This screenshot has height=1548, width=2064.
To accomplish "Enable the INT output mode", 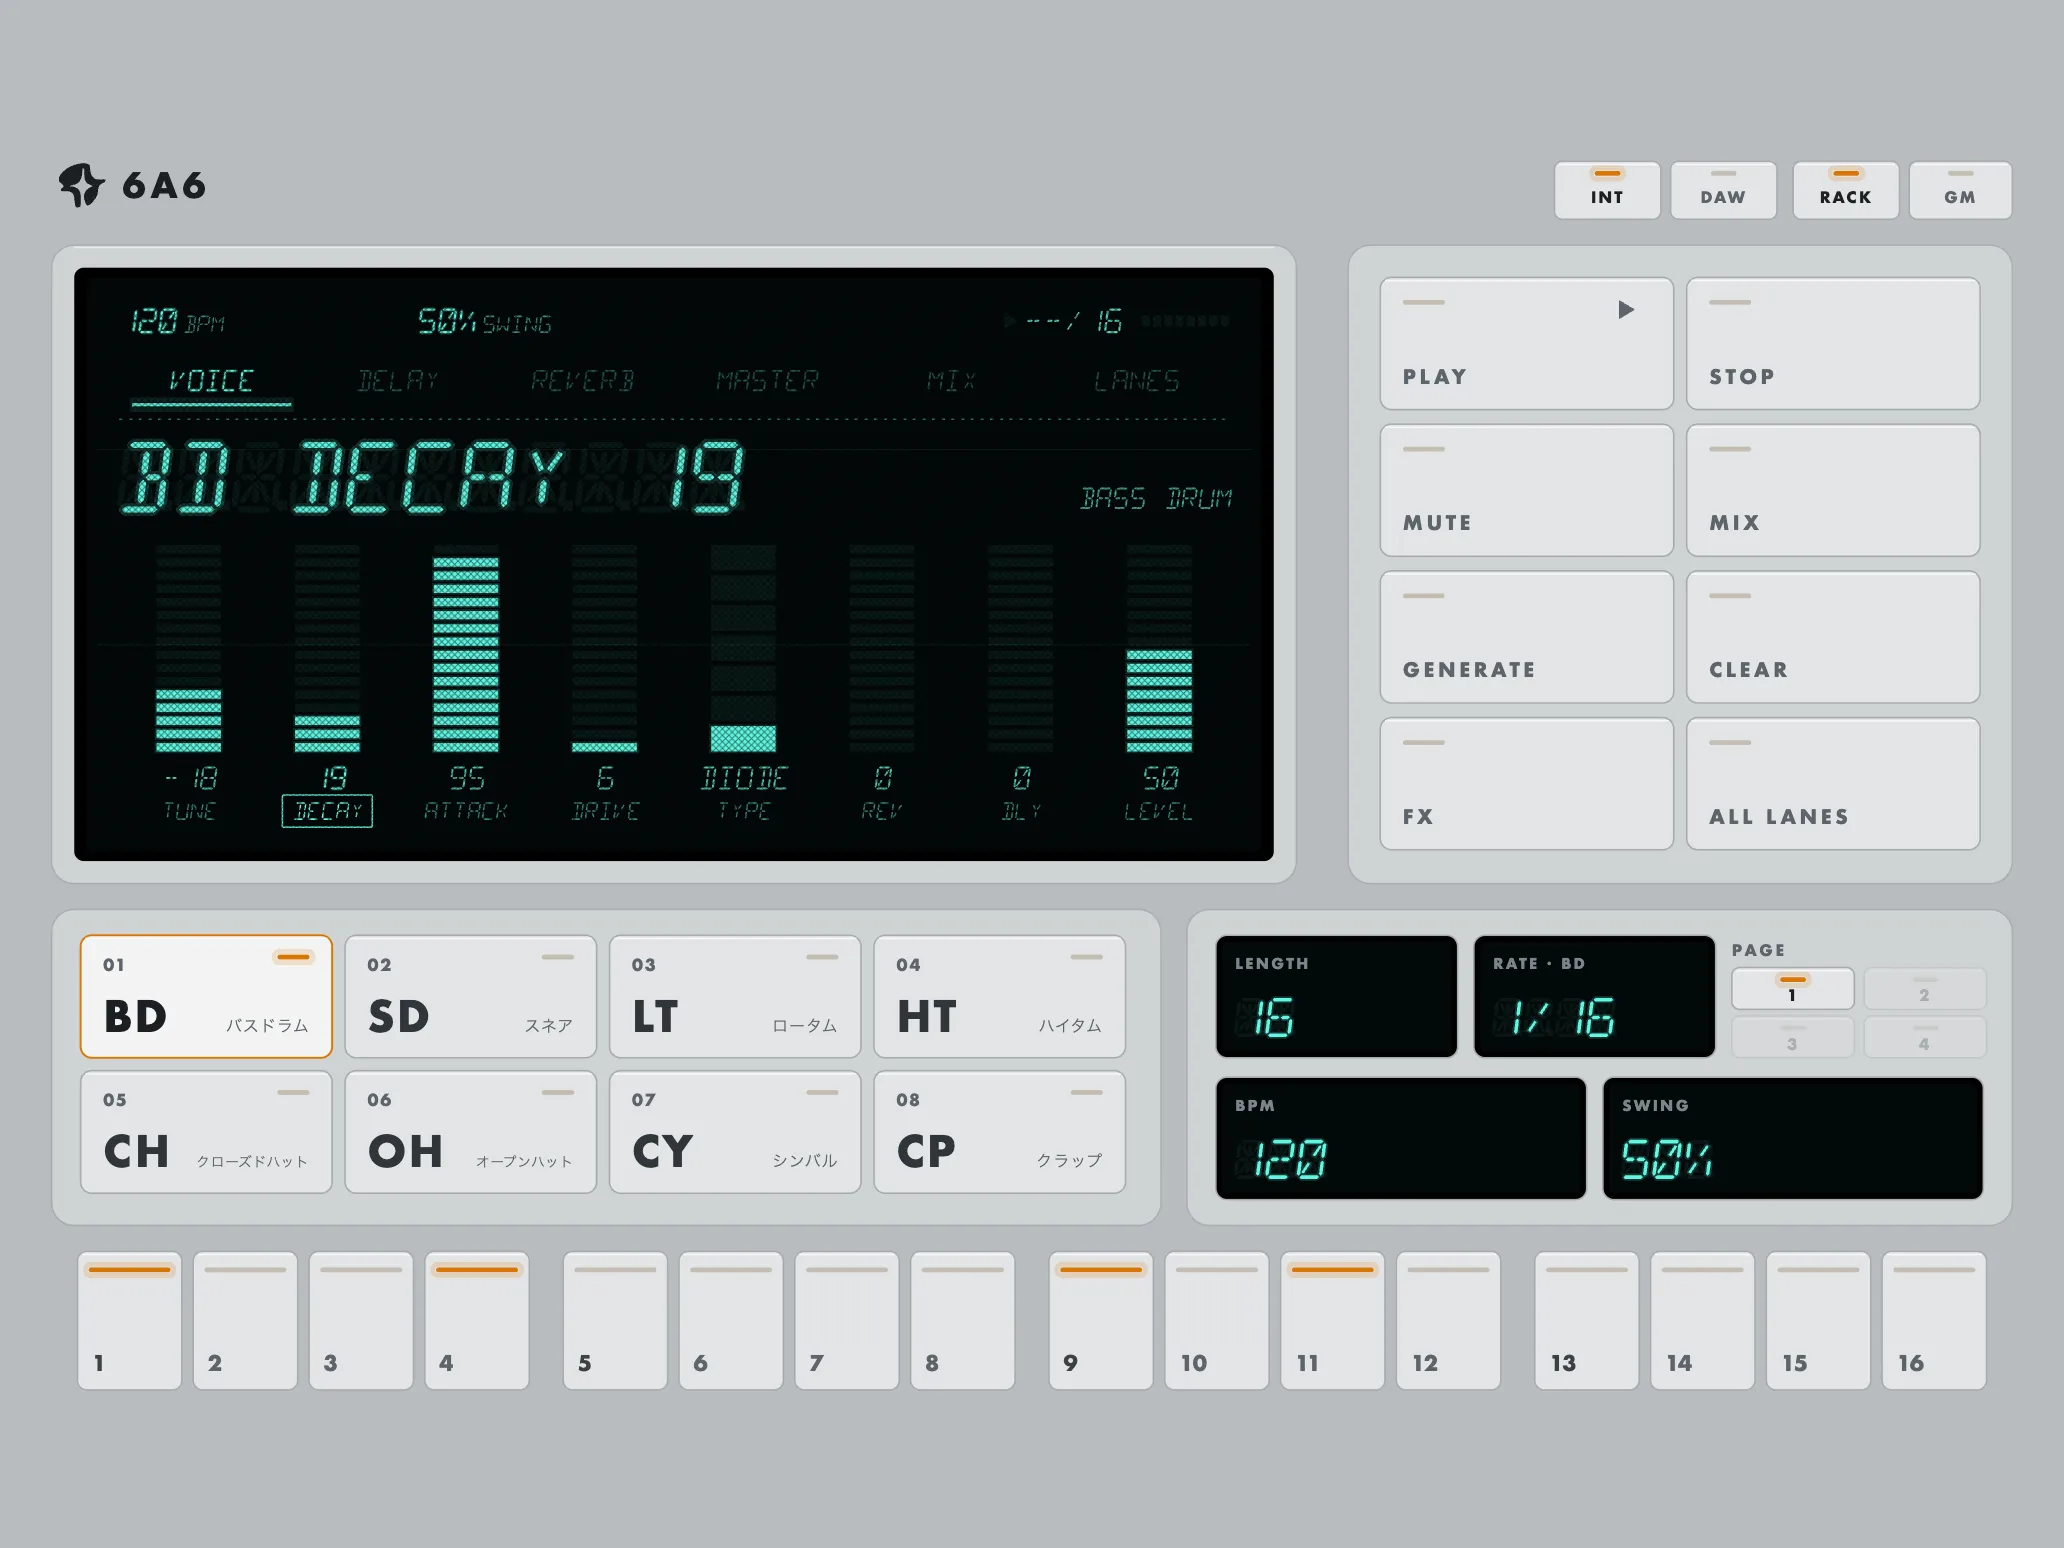I will coord(1607,190).
